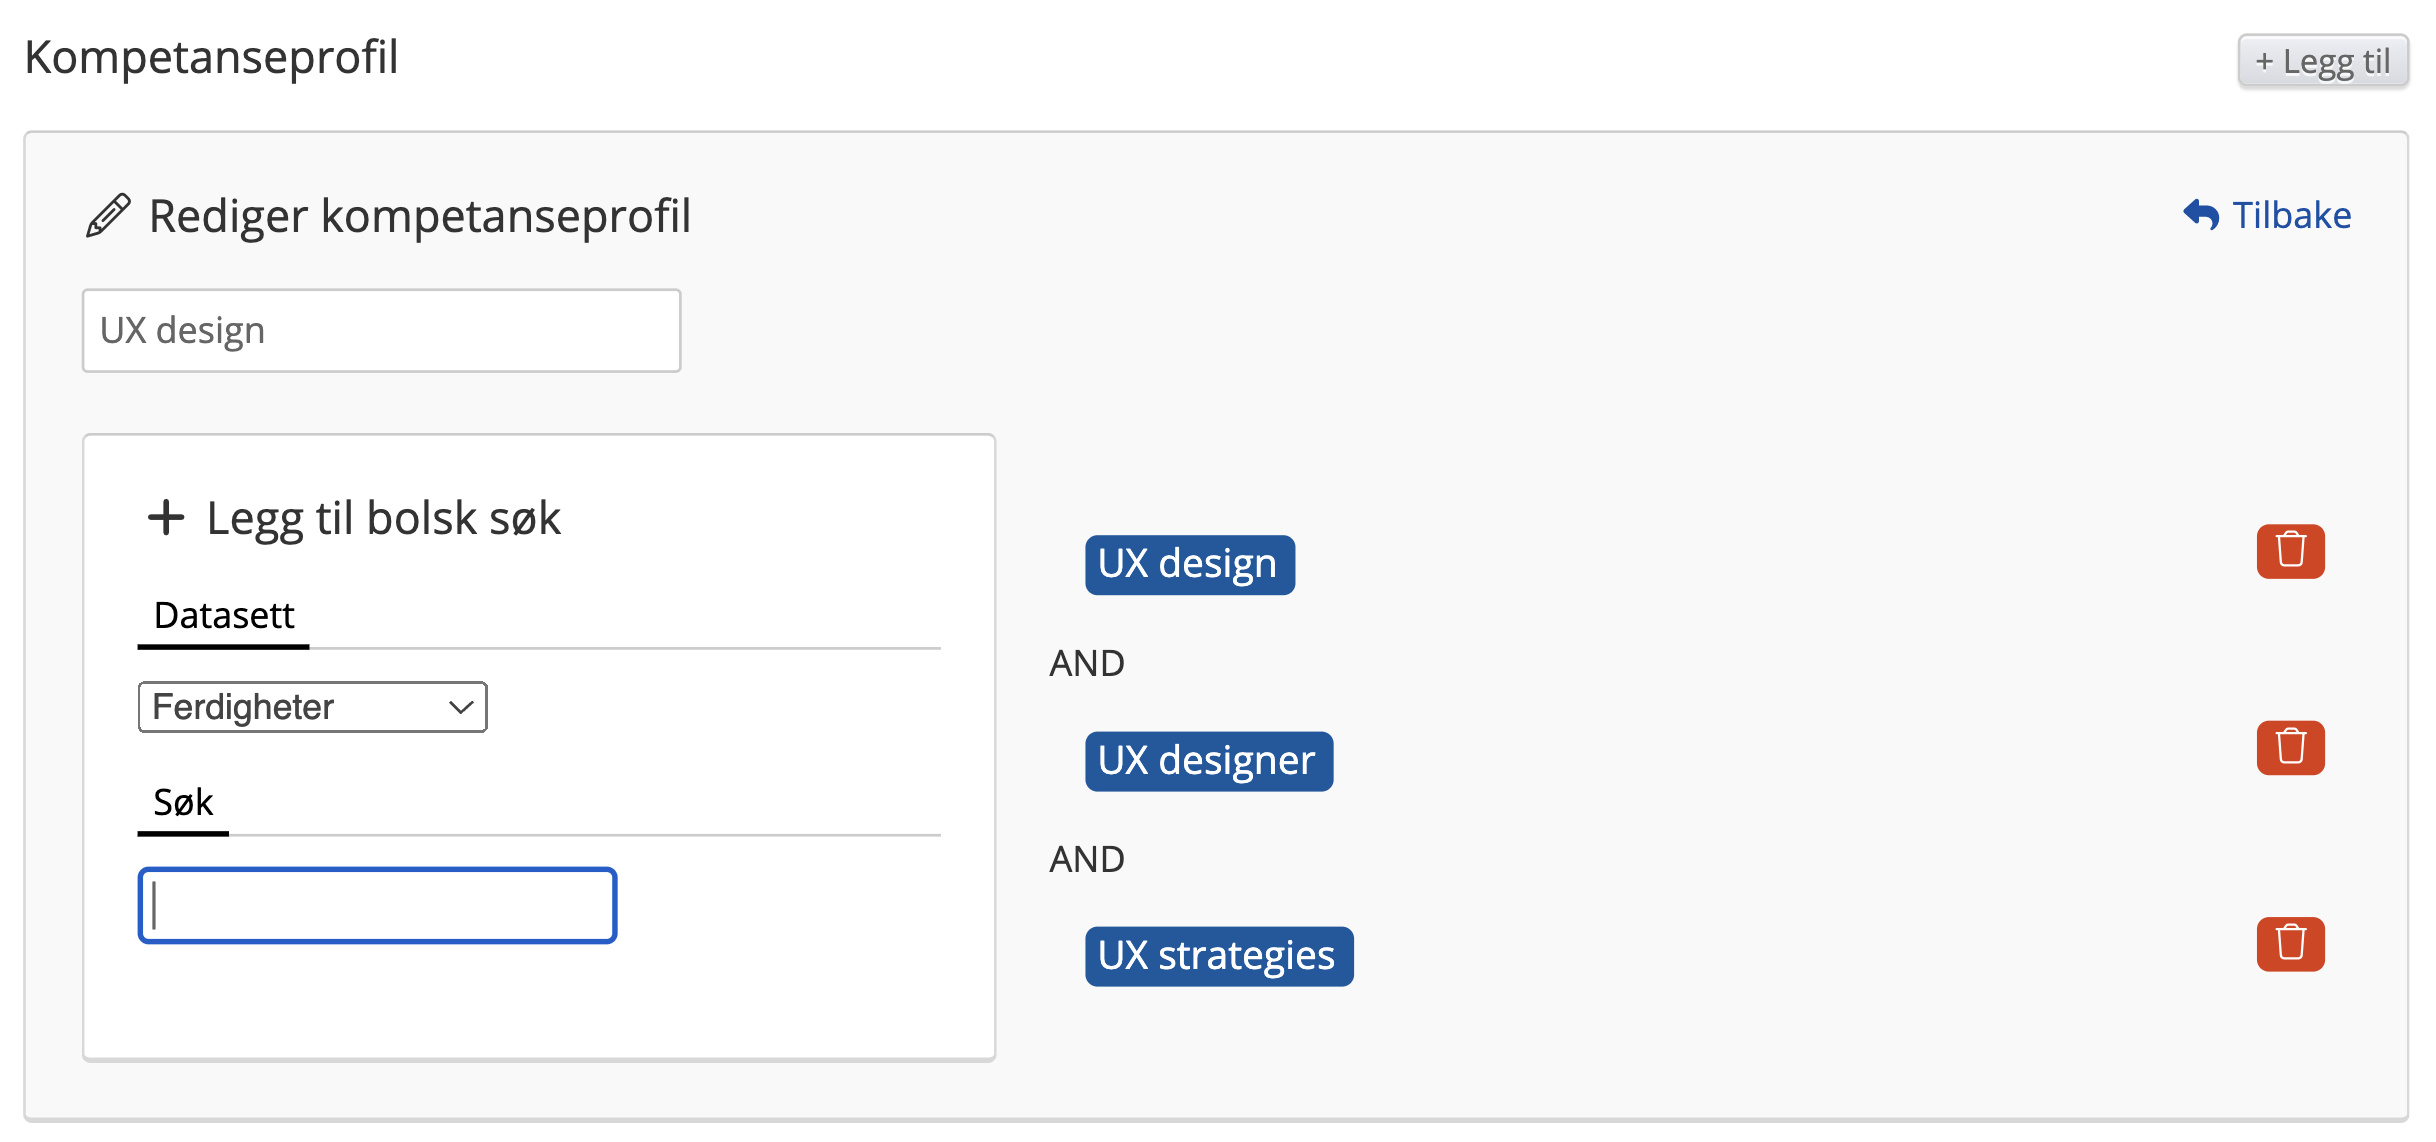Click the blue UX design tag
This screenshot has height=1142, width=2436.
tap(1189, 564)
